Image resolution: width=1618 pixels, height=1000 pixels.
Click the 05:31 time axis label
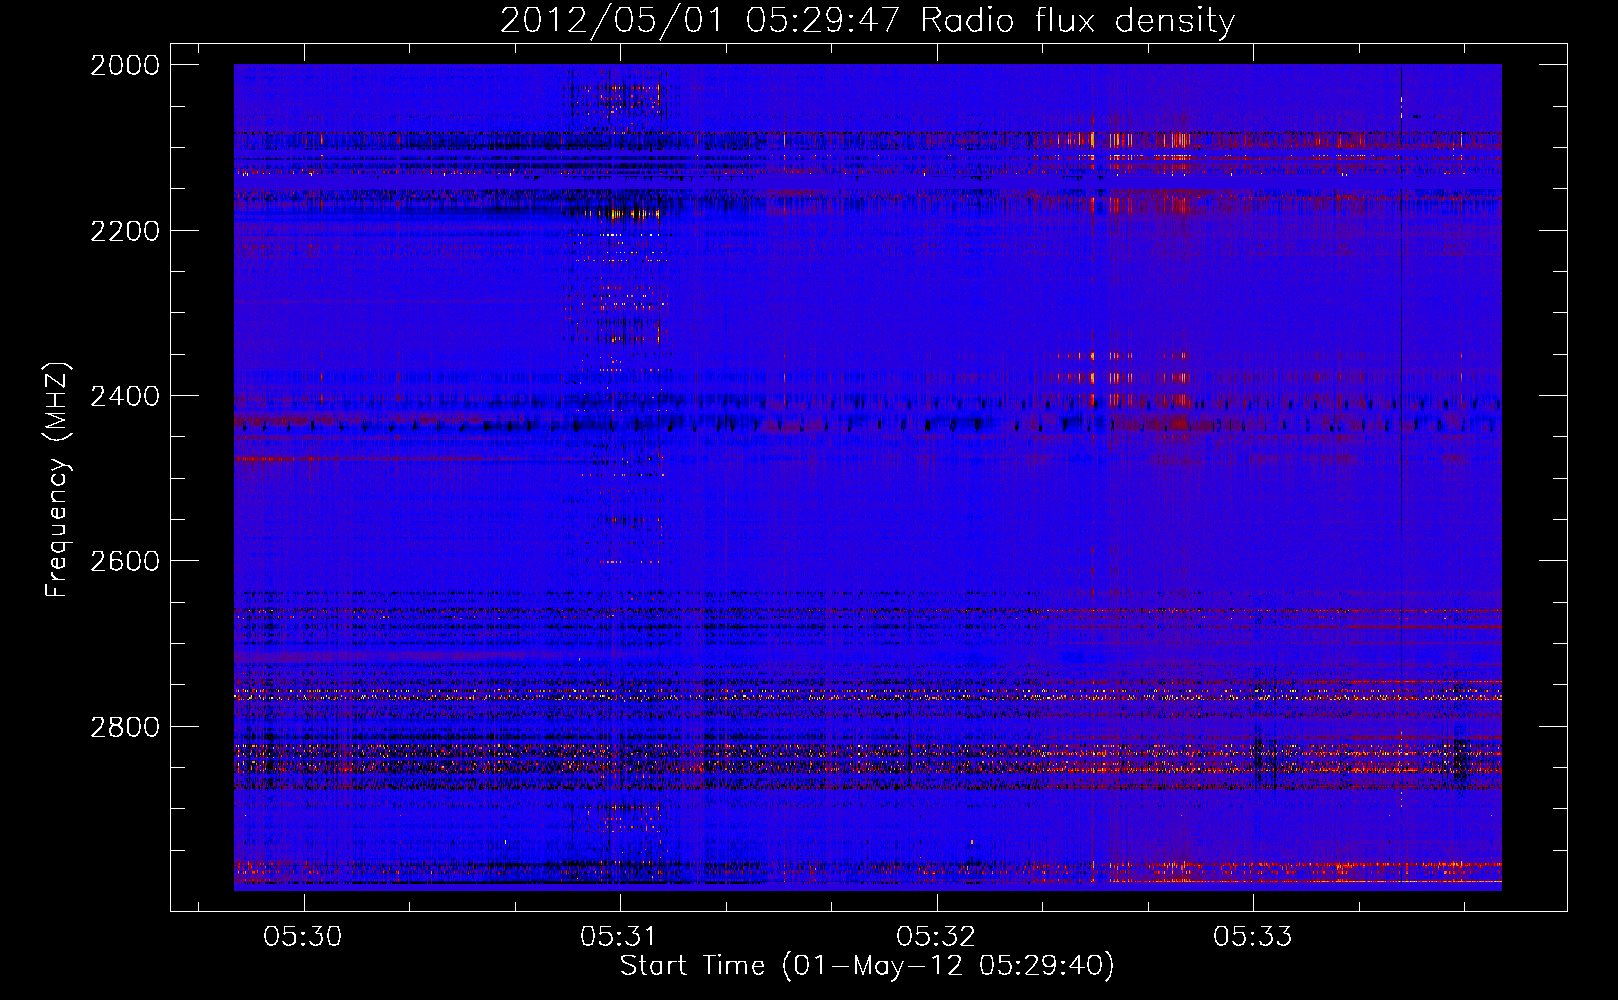pos(619,937)
